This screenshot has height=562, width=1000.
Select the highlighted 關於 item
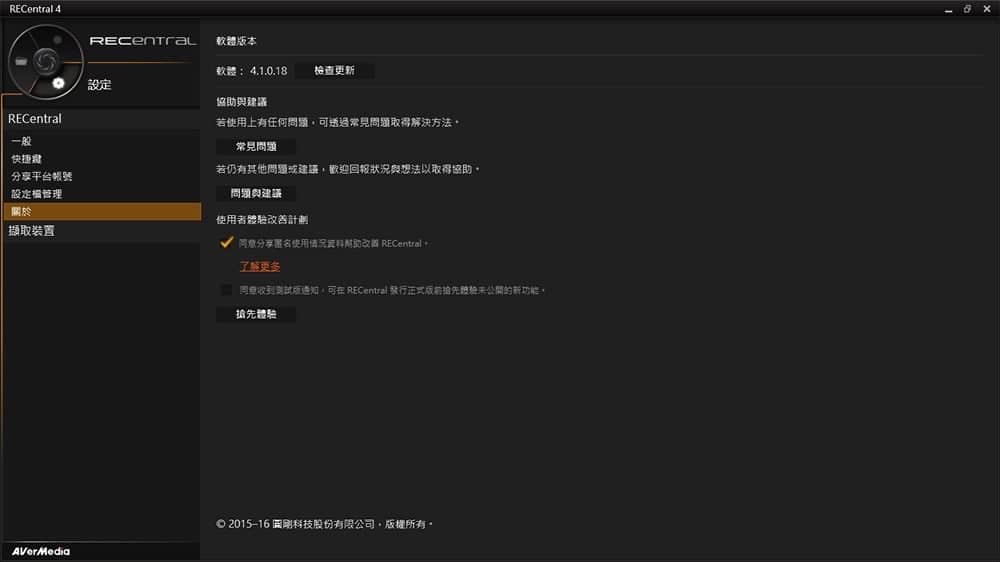coord(101,211)
